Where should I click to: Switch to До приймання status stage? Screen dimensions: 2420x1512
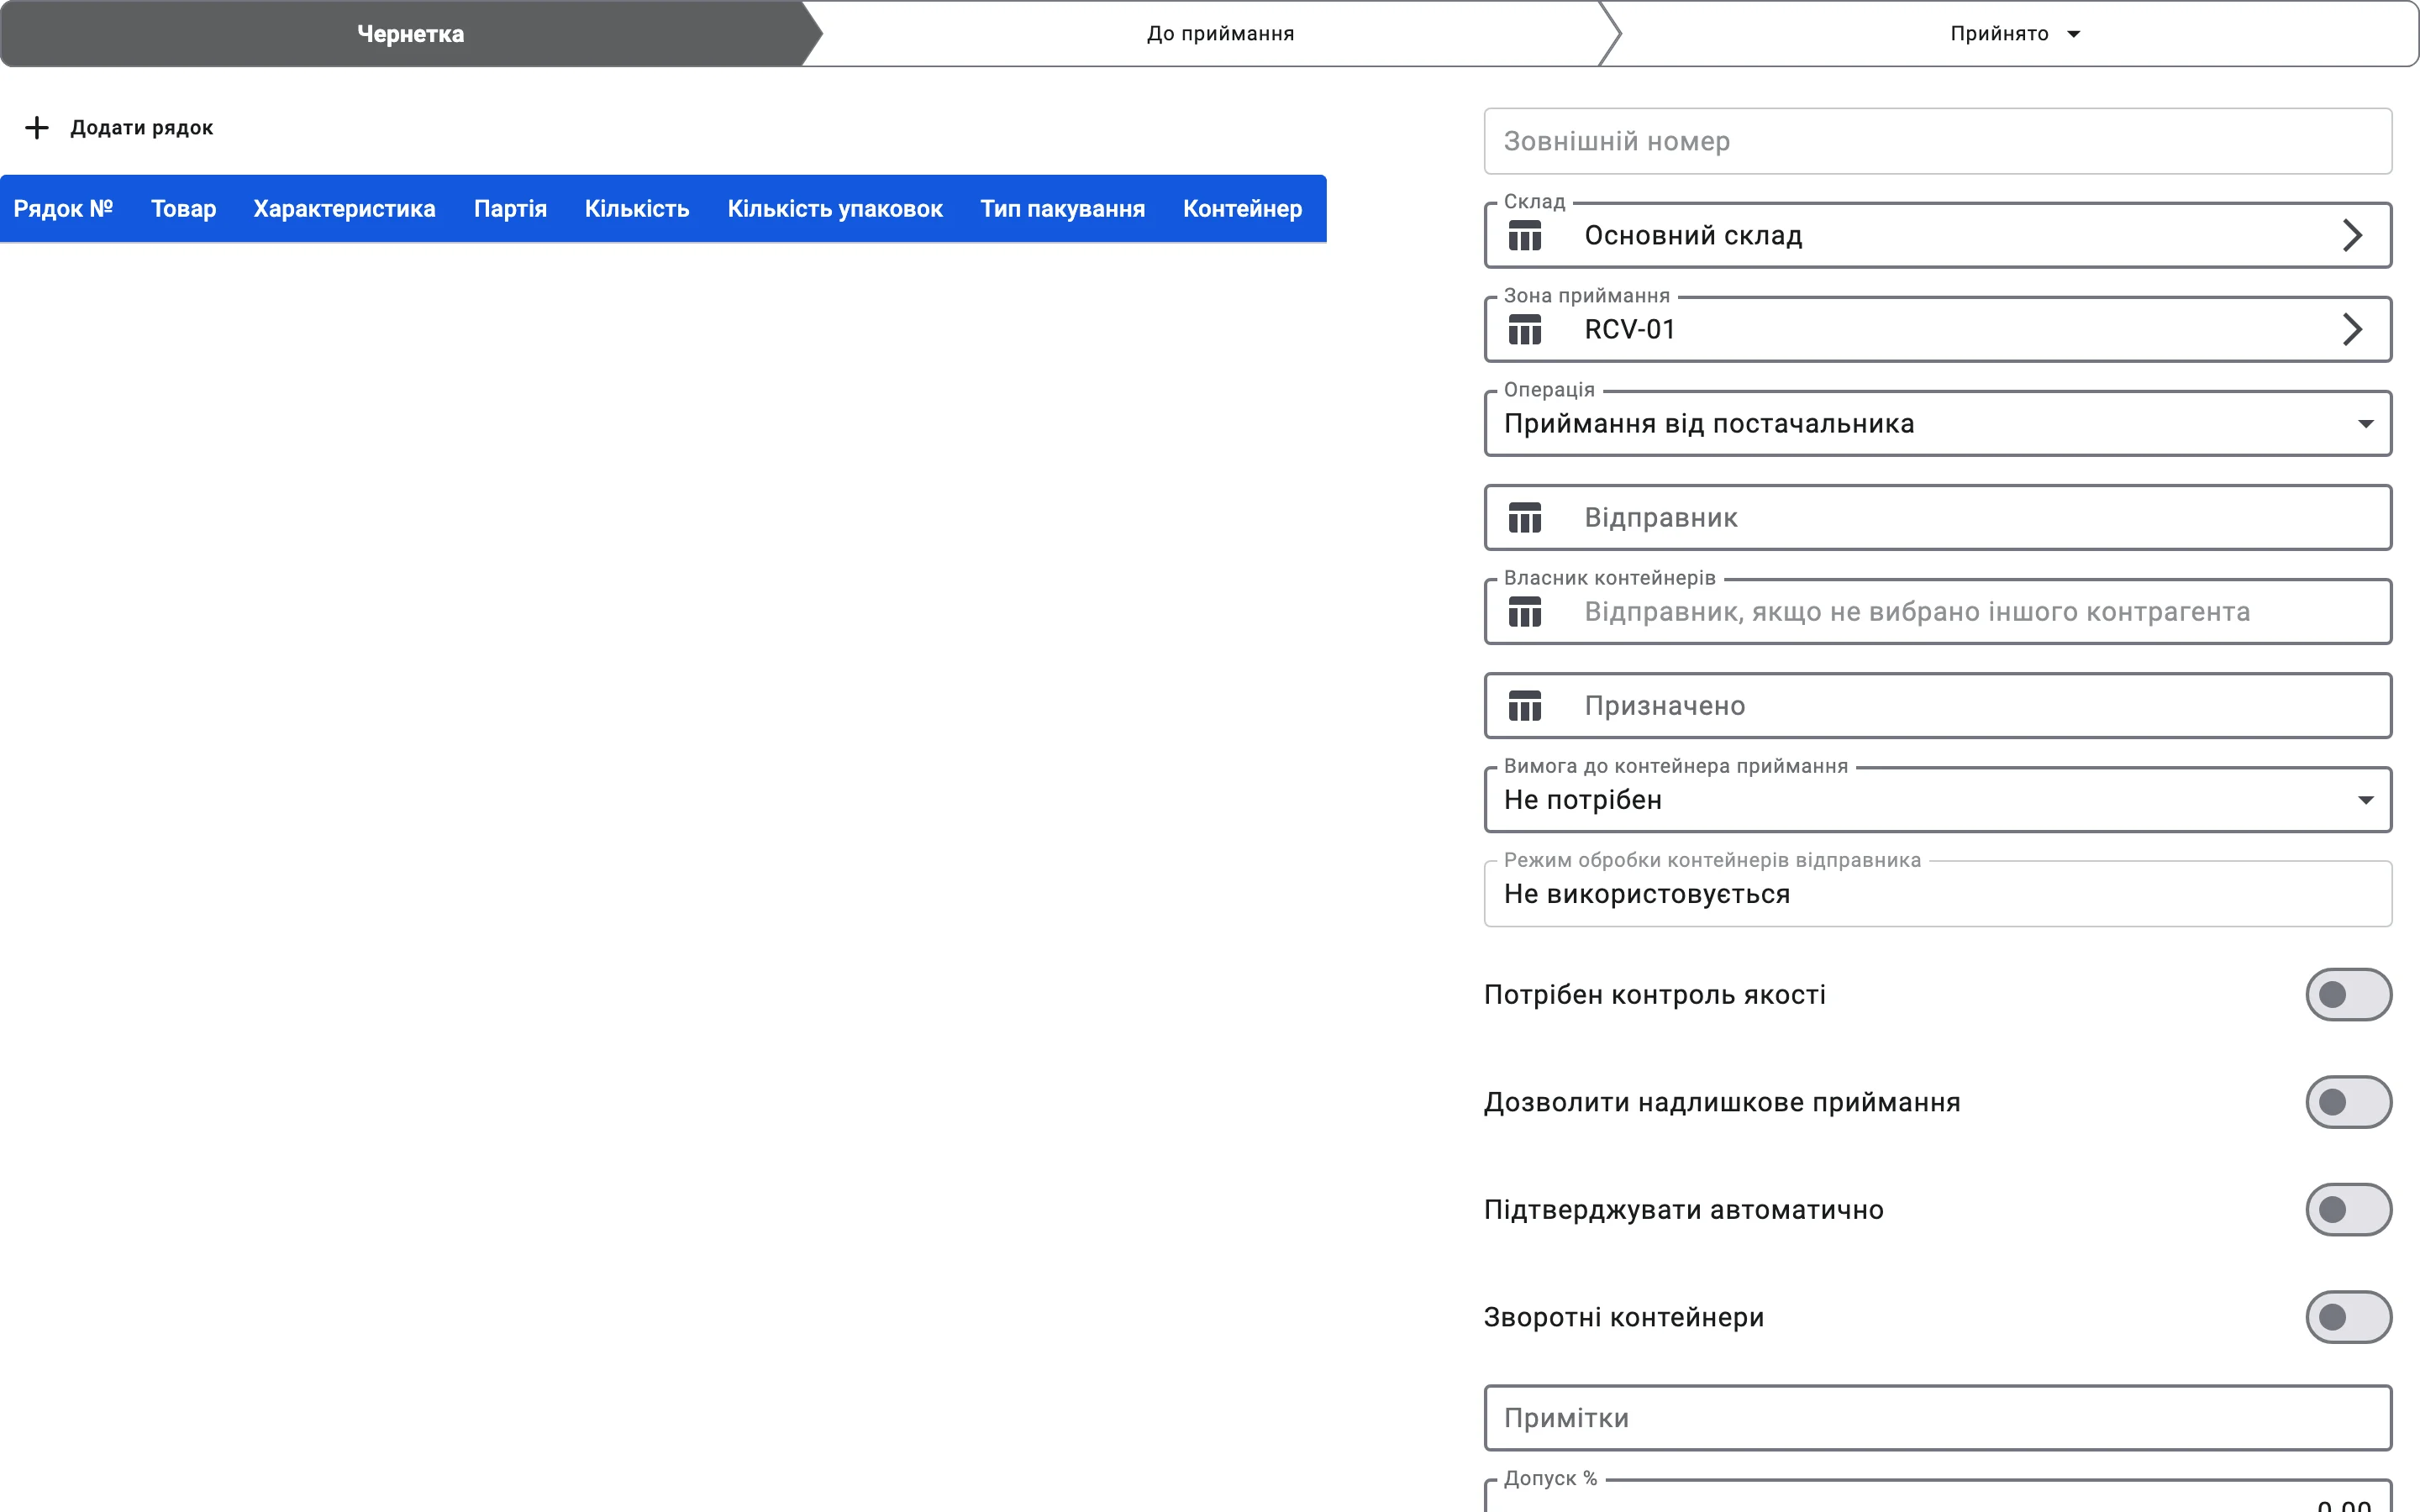(1220, 34)
